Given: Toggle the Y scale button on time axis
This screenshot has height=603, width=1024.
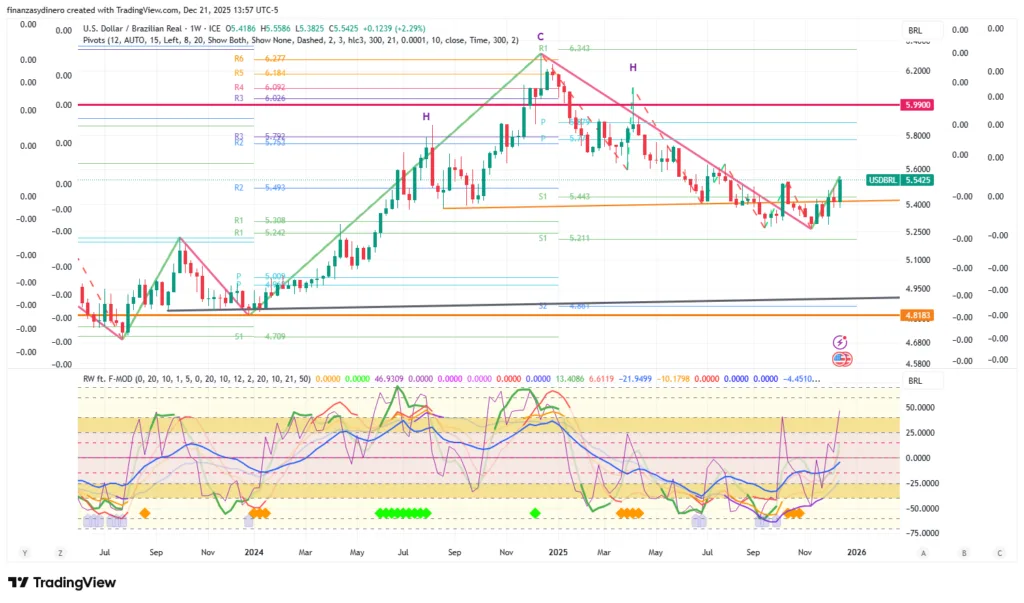Looking at the screenshot, I should click(x=22, y=551).
